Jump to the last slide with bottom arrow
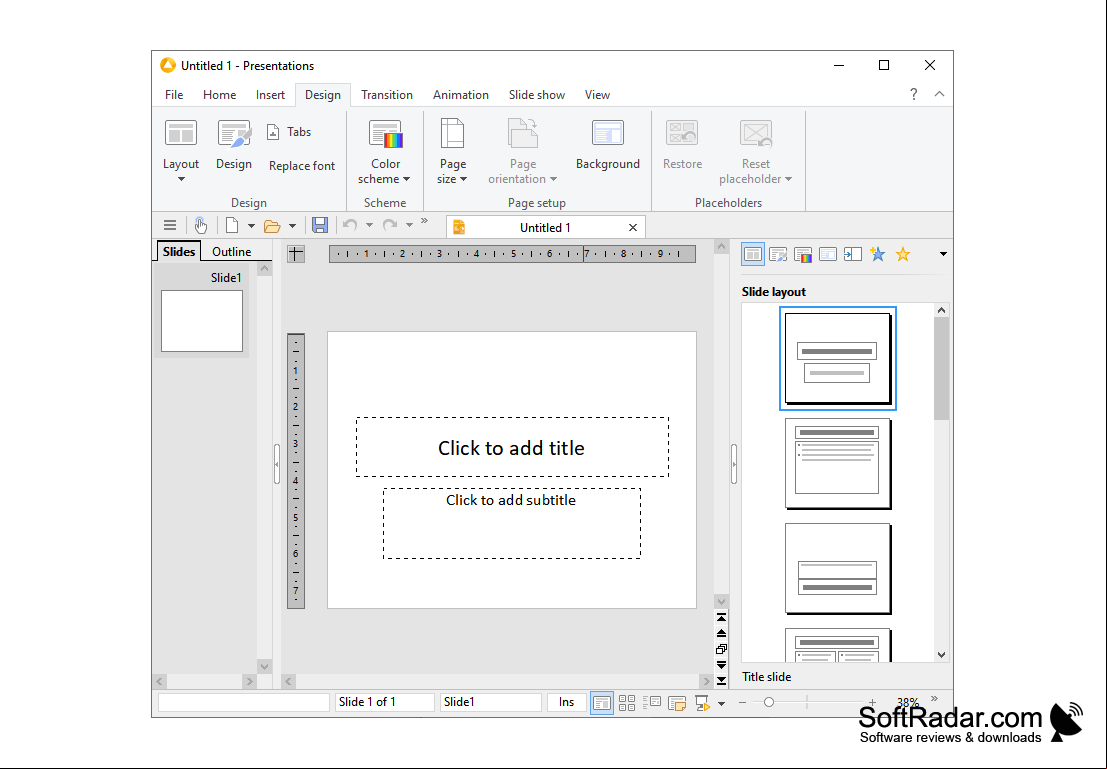This screenshot has height=769, width=1107. click(721, 681)
